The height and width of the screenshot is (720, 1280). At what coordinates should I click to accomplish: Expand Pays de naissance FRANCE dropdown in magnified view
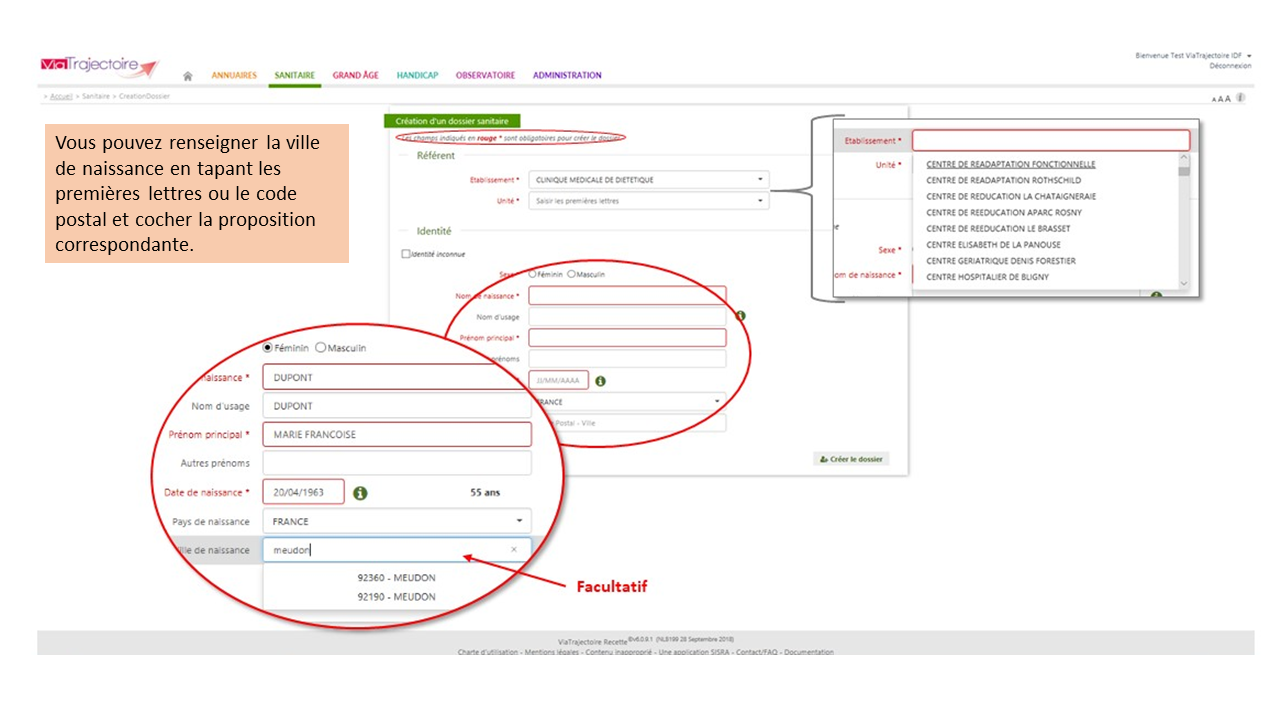(519, 521)
